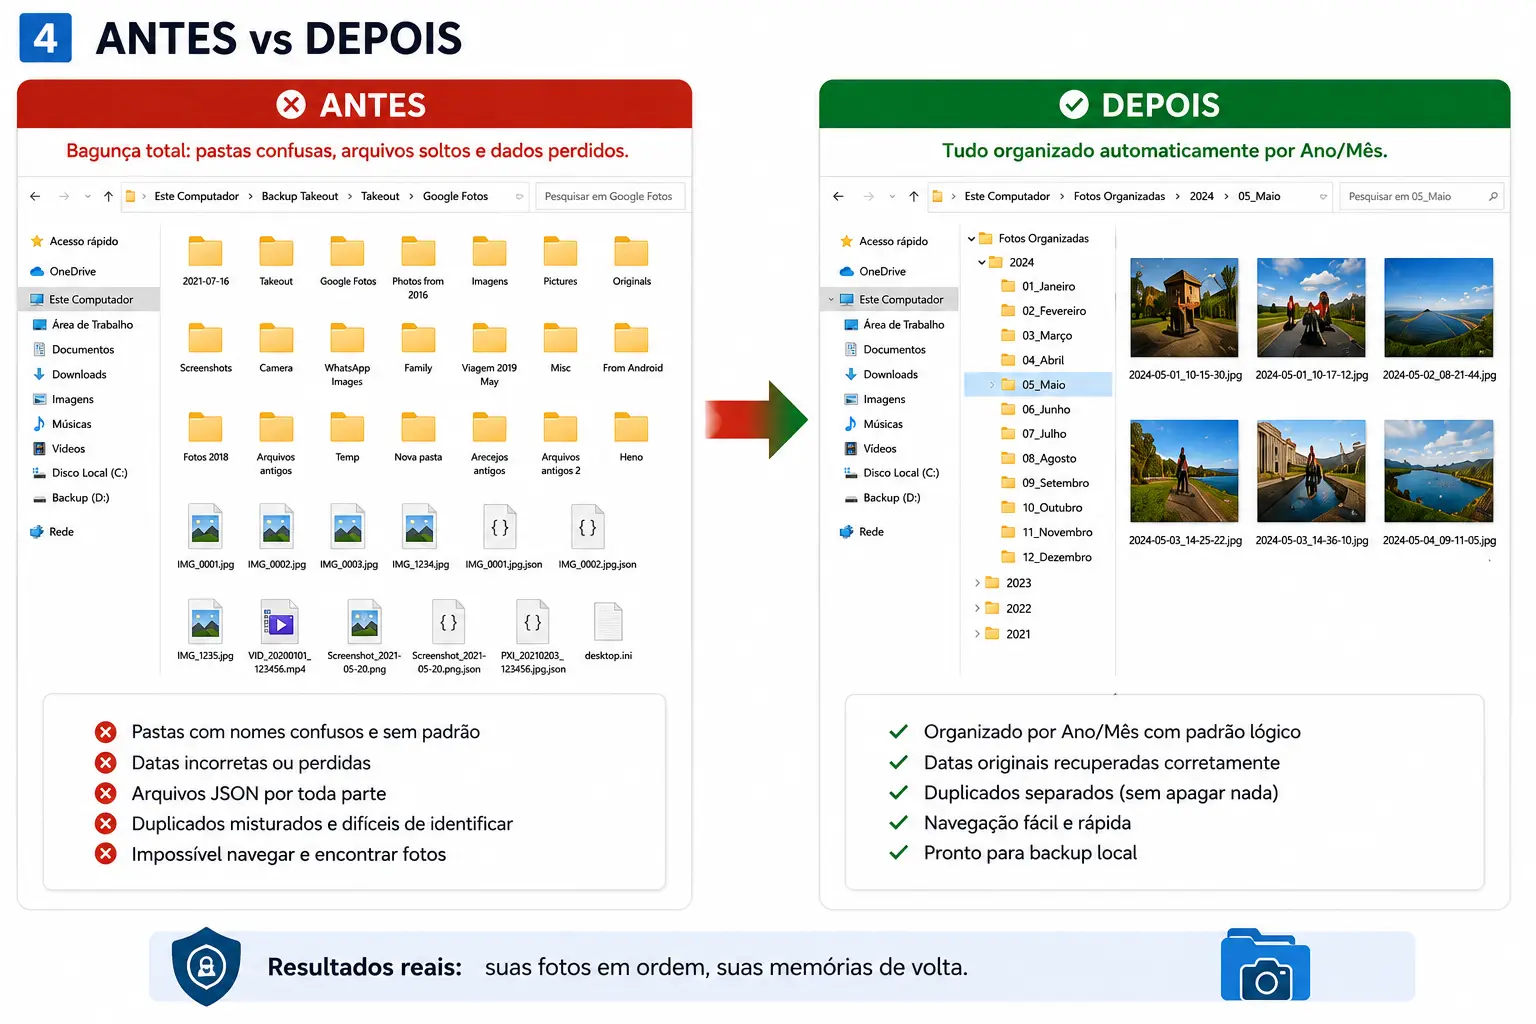Select the Camera folder in ANTES
Screen dimensions: 1536x1024
coord(276,348)
